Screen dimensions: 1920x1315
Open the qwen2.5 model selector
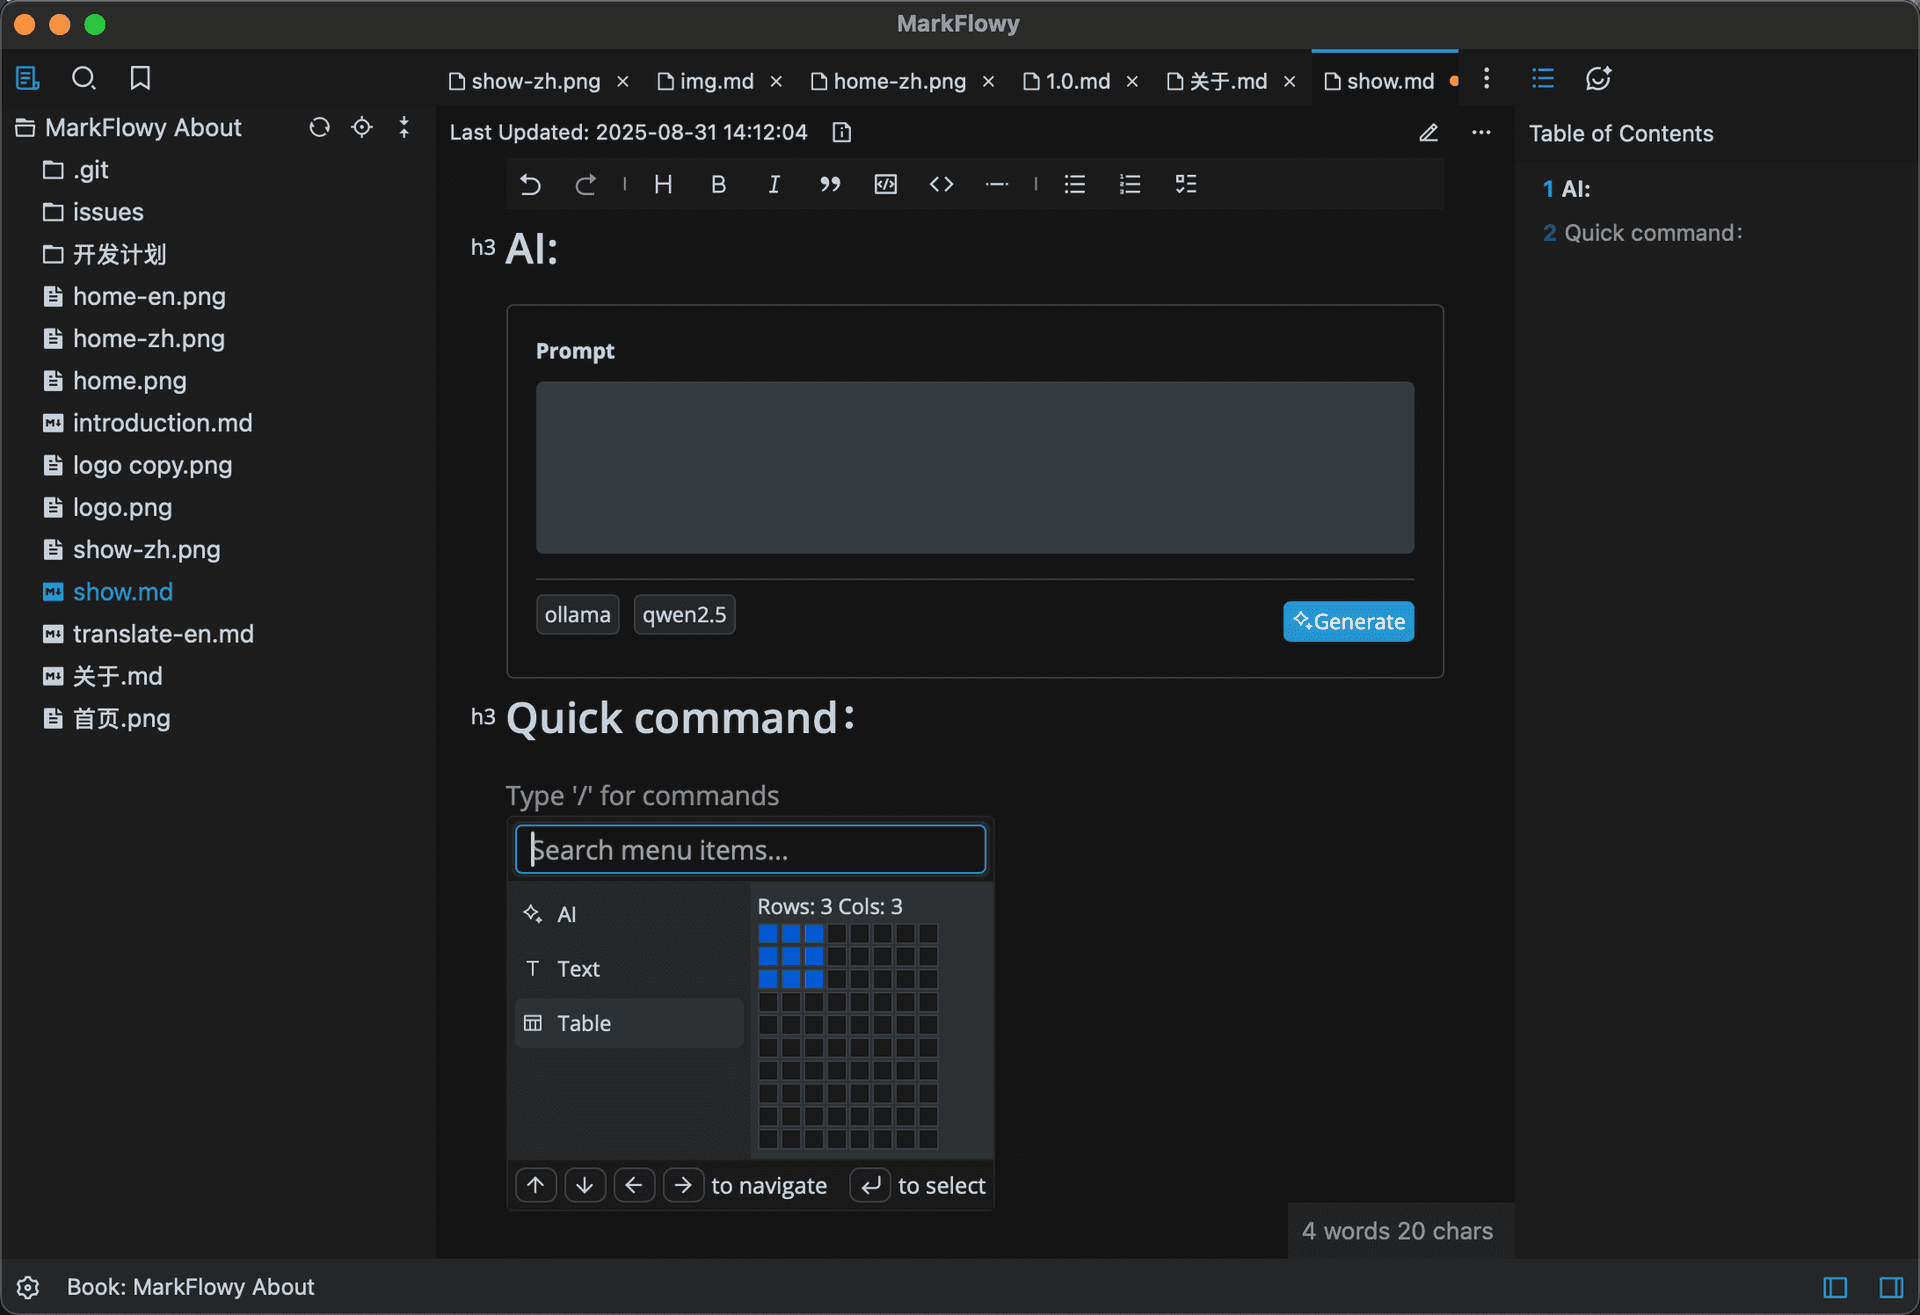(x=684, y=615)
